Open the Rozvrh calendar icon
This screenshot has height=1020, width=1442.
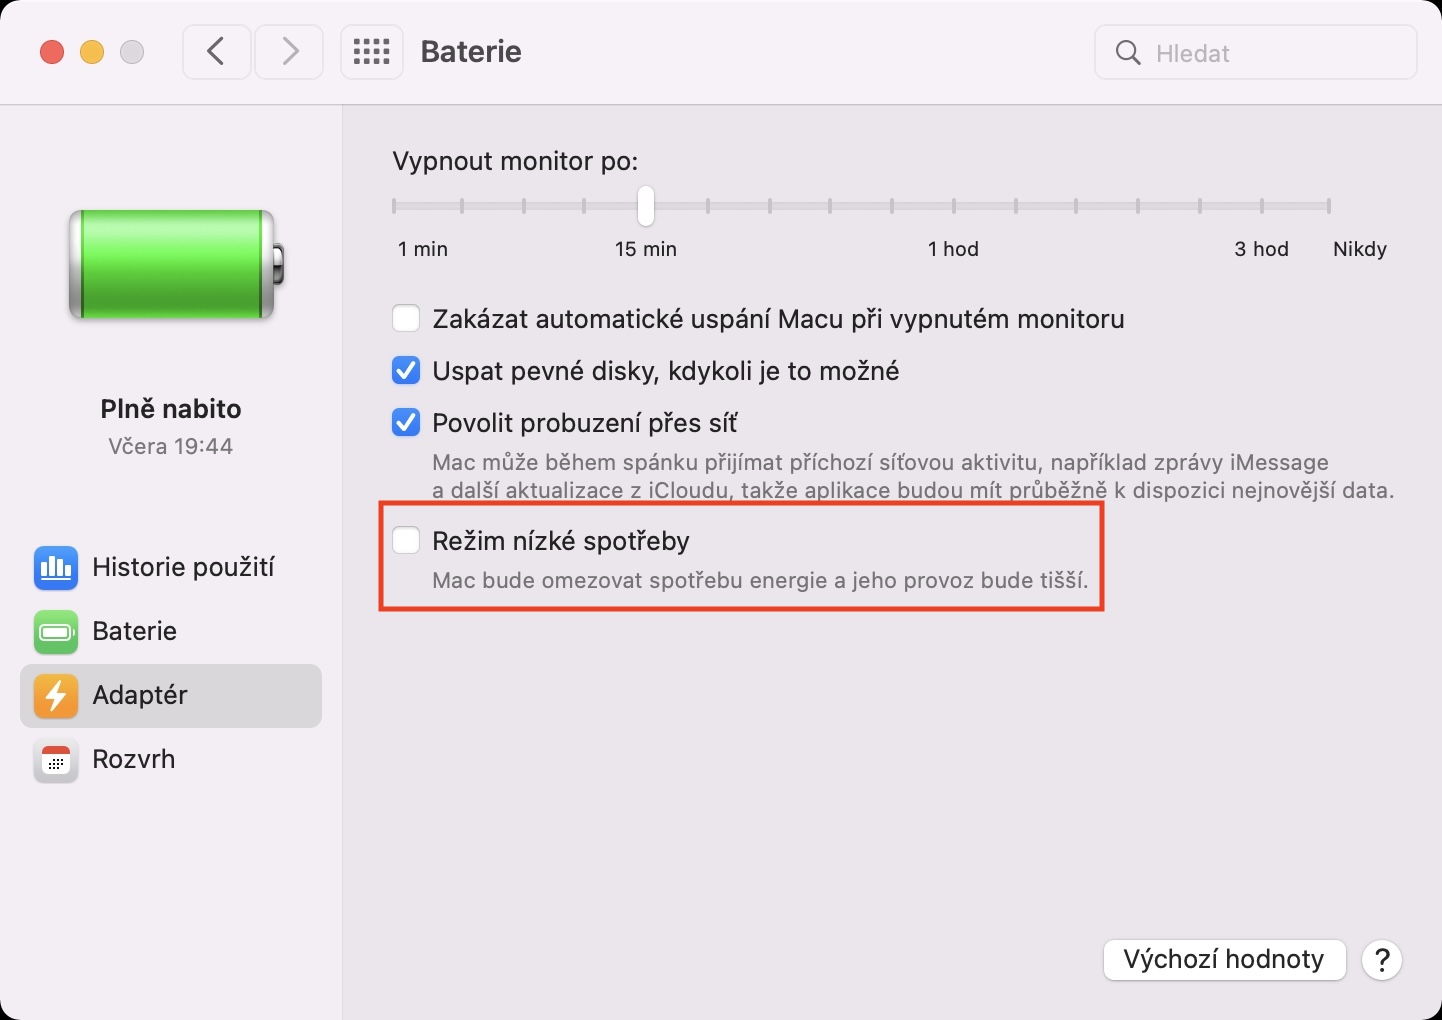(x=56, y=760)
